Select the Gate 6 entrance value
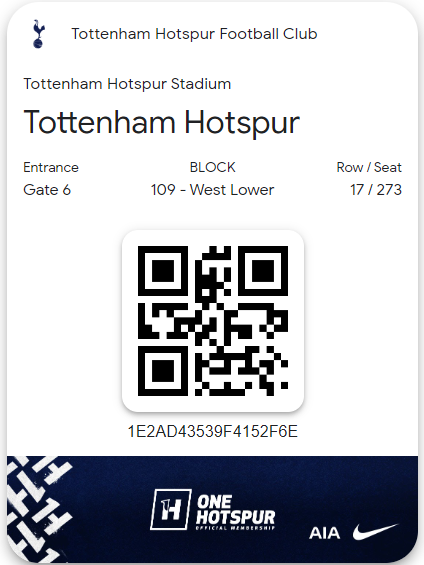This screenshot has height=565, width=424. coord(47,190)
